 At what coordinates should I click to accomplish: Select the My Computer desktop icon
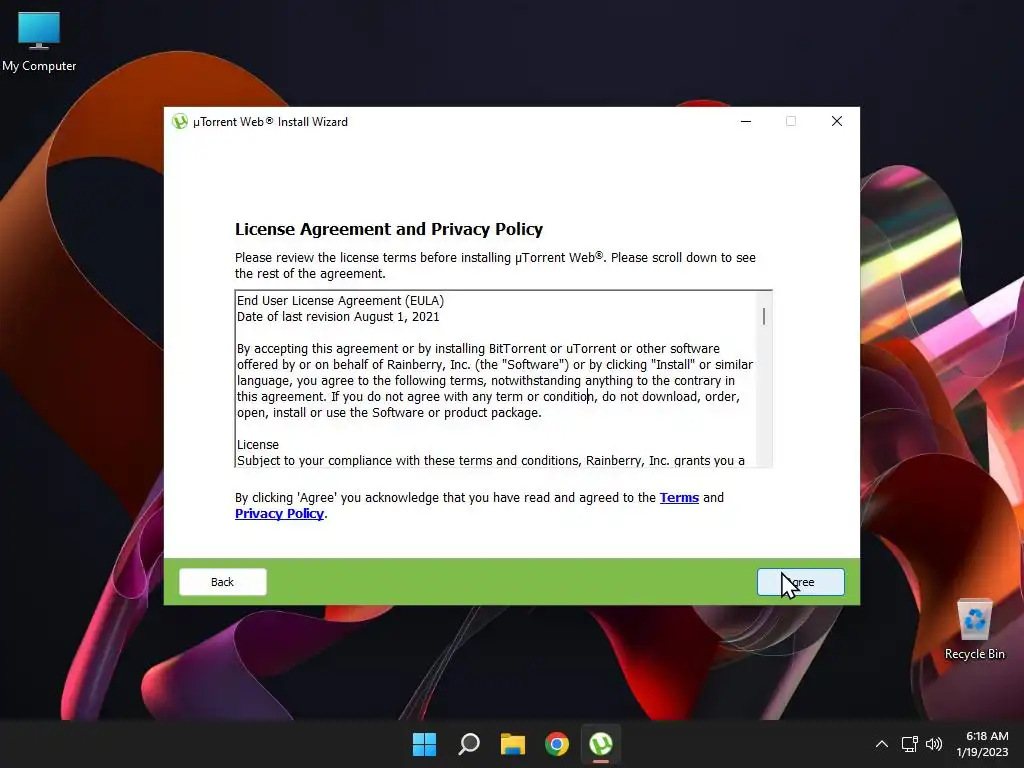(x=39, y=41)
